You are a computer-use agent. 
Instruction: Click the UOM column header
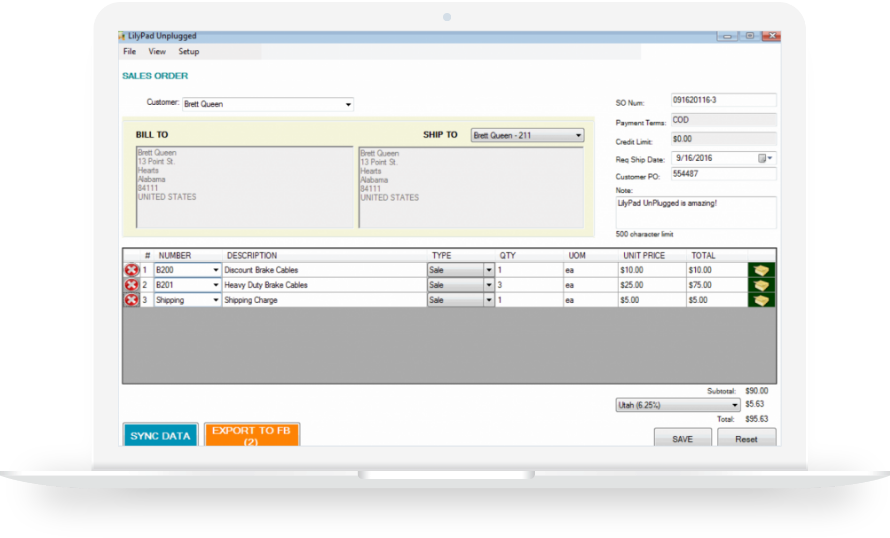click(577, 255)
